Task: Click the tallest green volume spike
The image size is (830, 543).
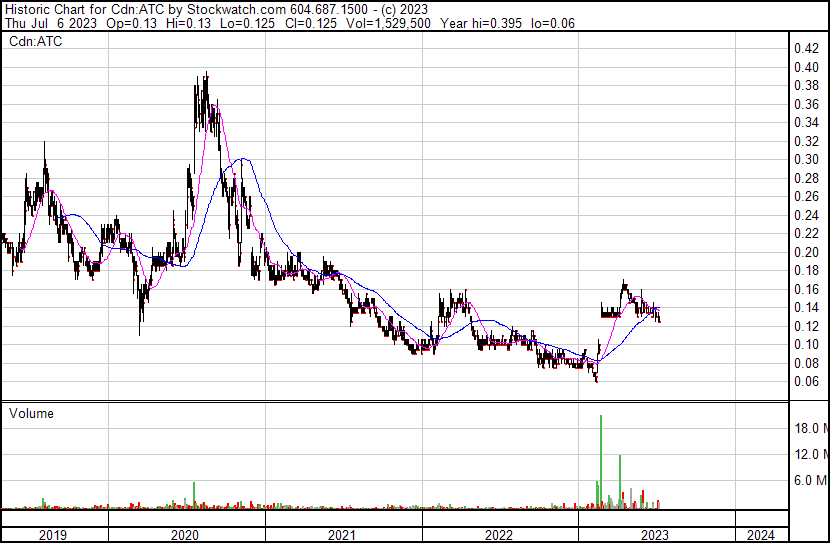Action: [x=601, y=460]
